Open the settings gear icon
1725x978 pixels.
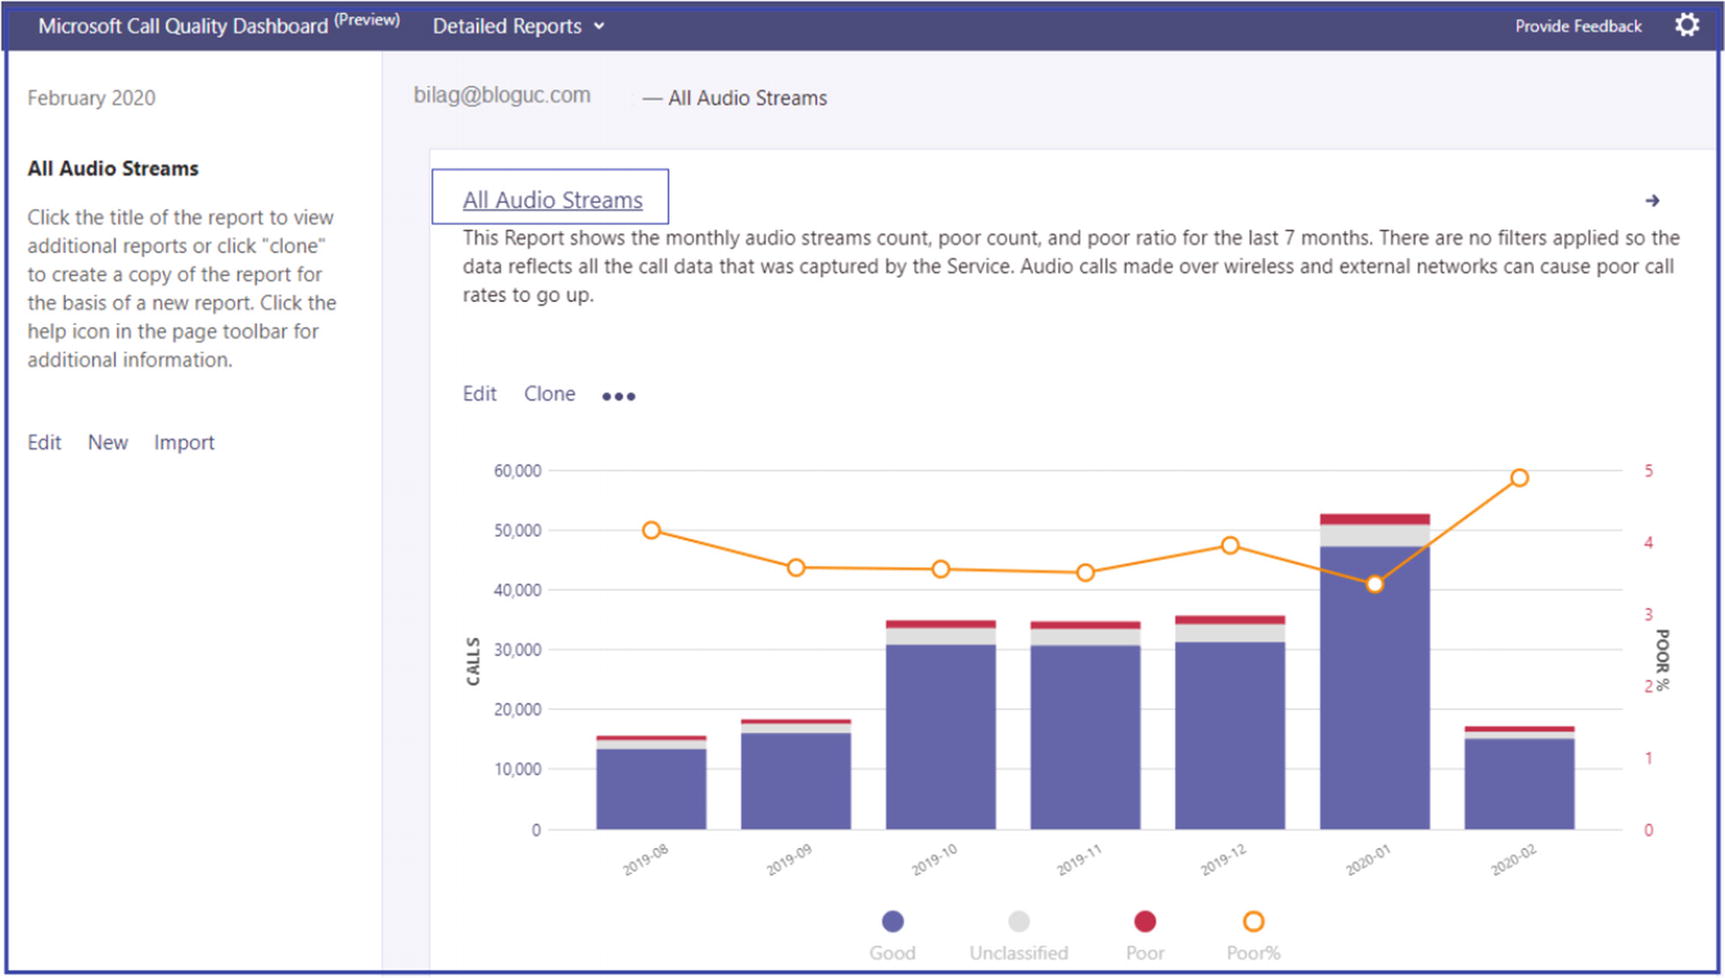click(1687, 25)
